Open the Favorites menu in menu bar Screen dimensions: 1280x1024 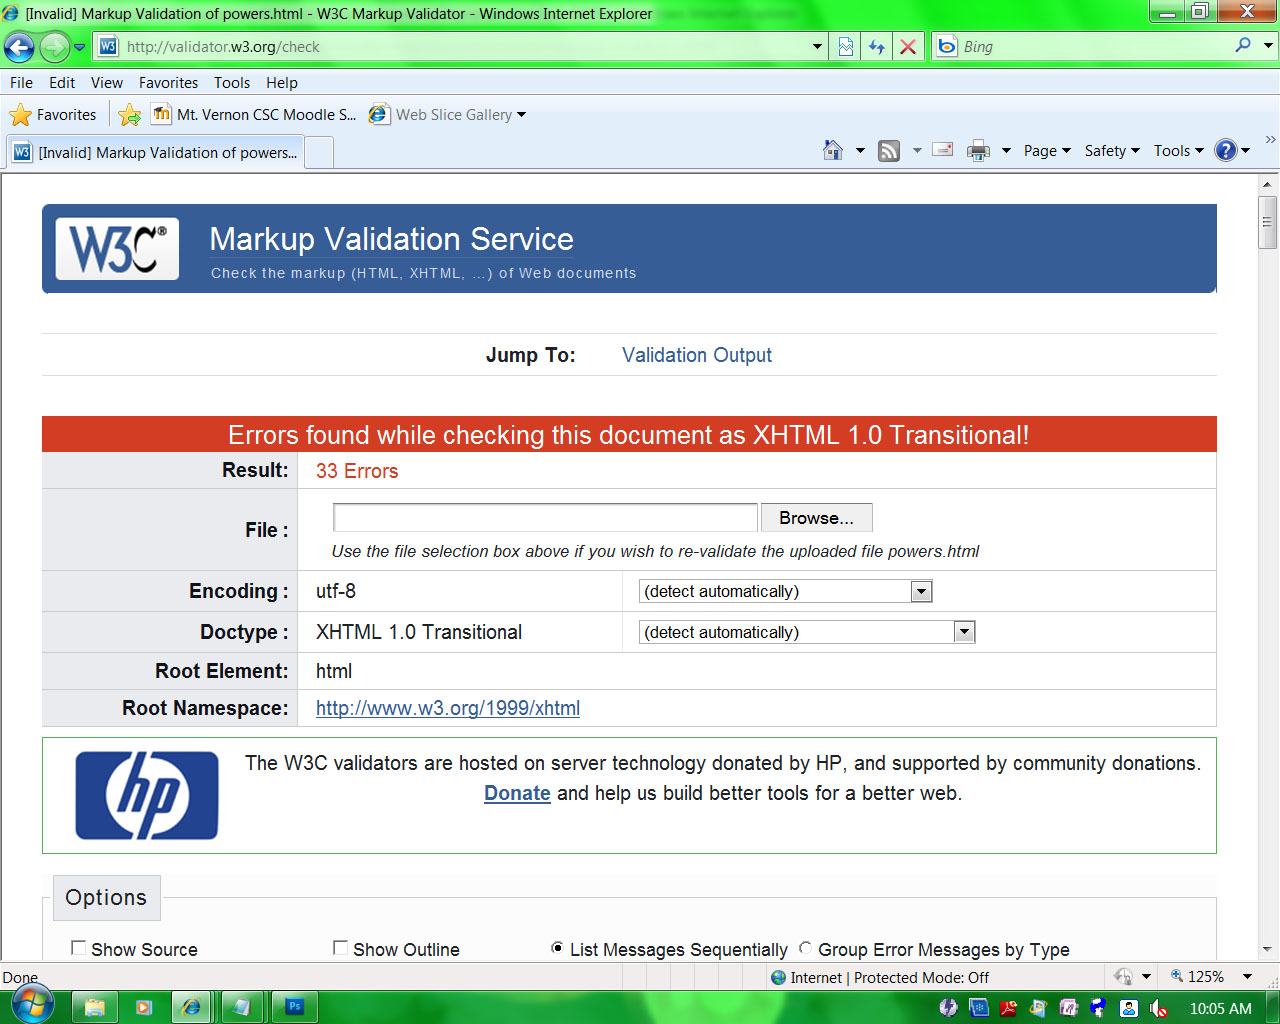click(x=168, y=83)
